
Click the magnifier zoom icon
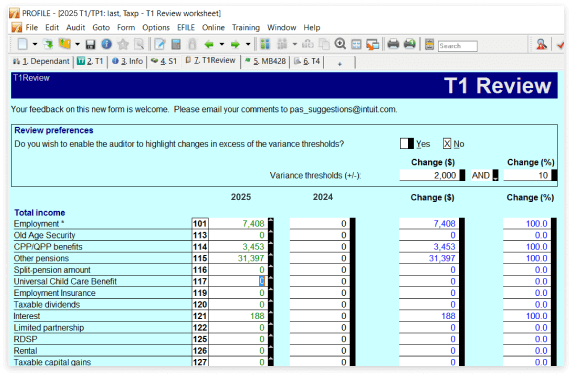(340, 44)
